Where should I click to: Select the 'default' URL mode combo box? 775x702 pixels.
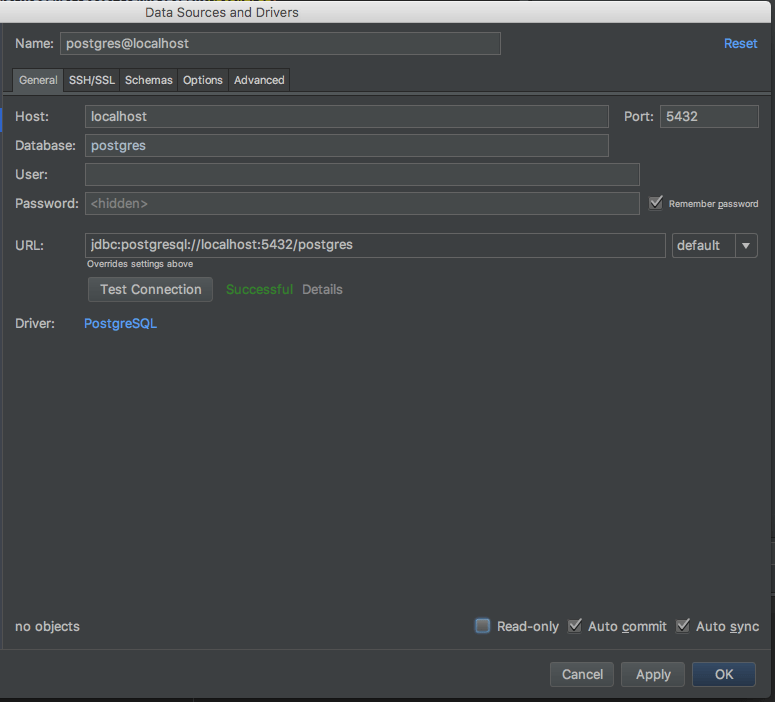click(x=703, y=245)
